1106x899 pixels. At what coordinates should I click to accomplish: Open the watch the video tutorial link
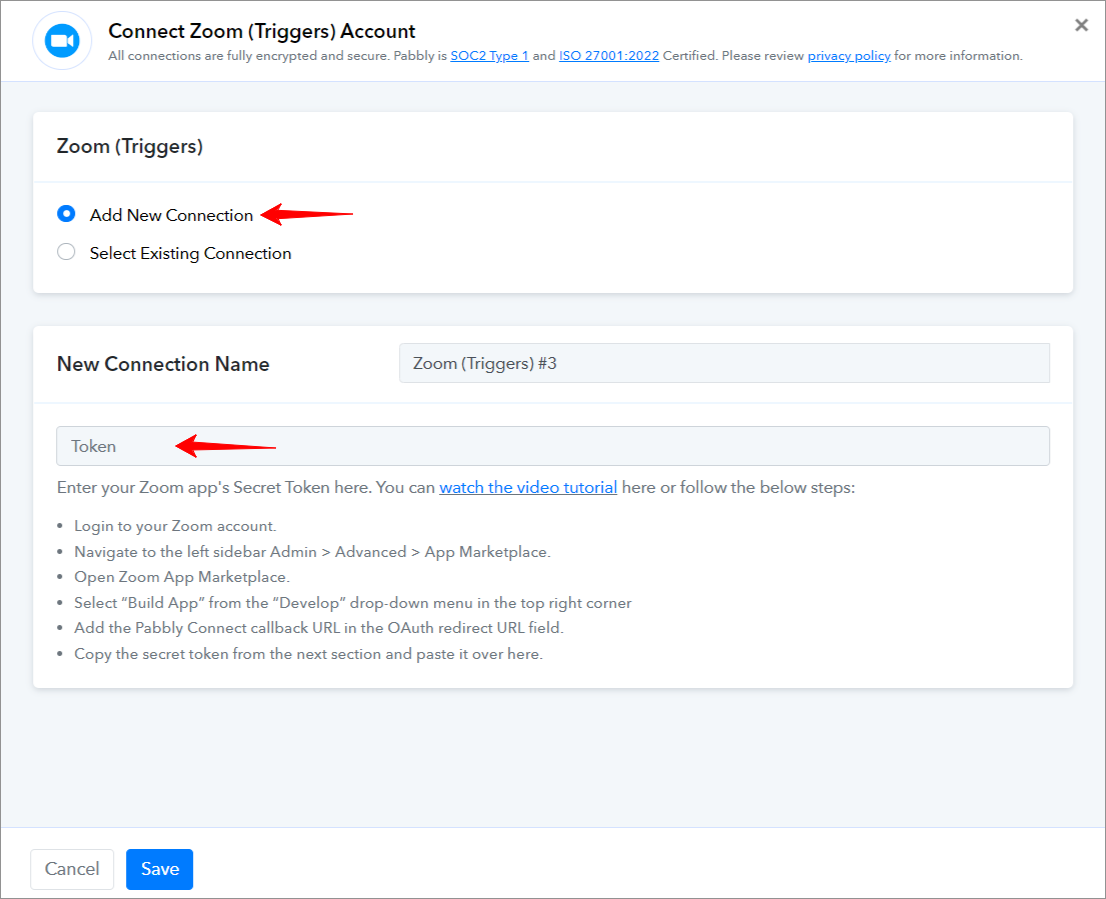528,487
